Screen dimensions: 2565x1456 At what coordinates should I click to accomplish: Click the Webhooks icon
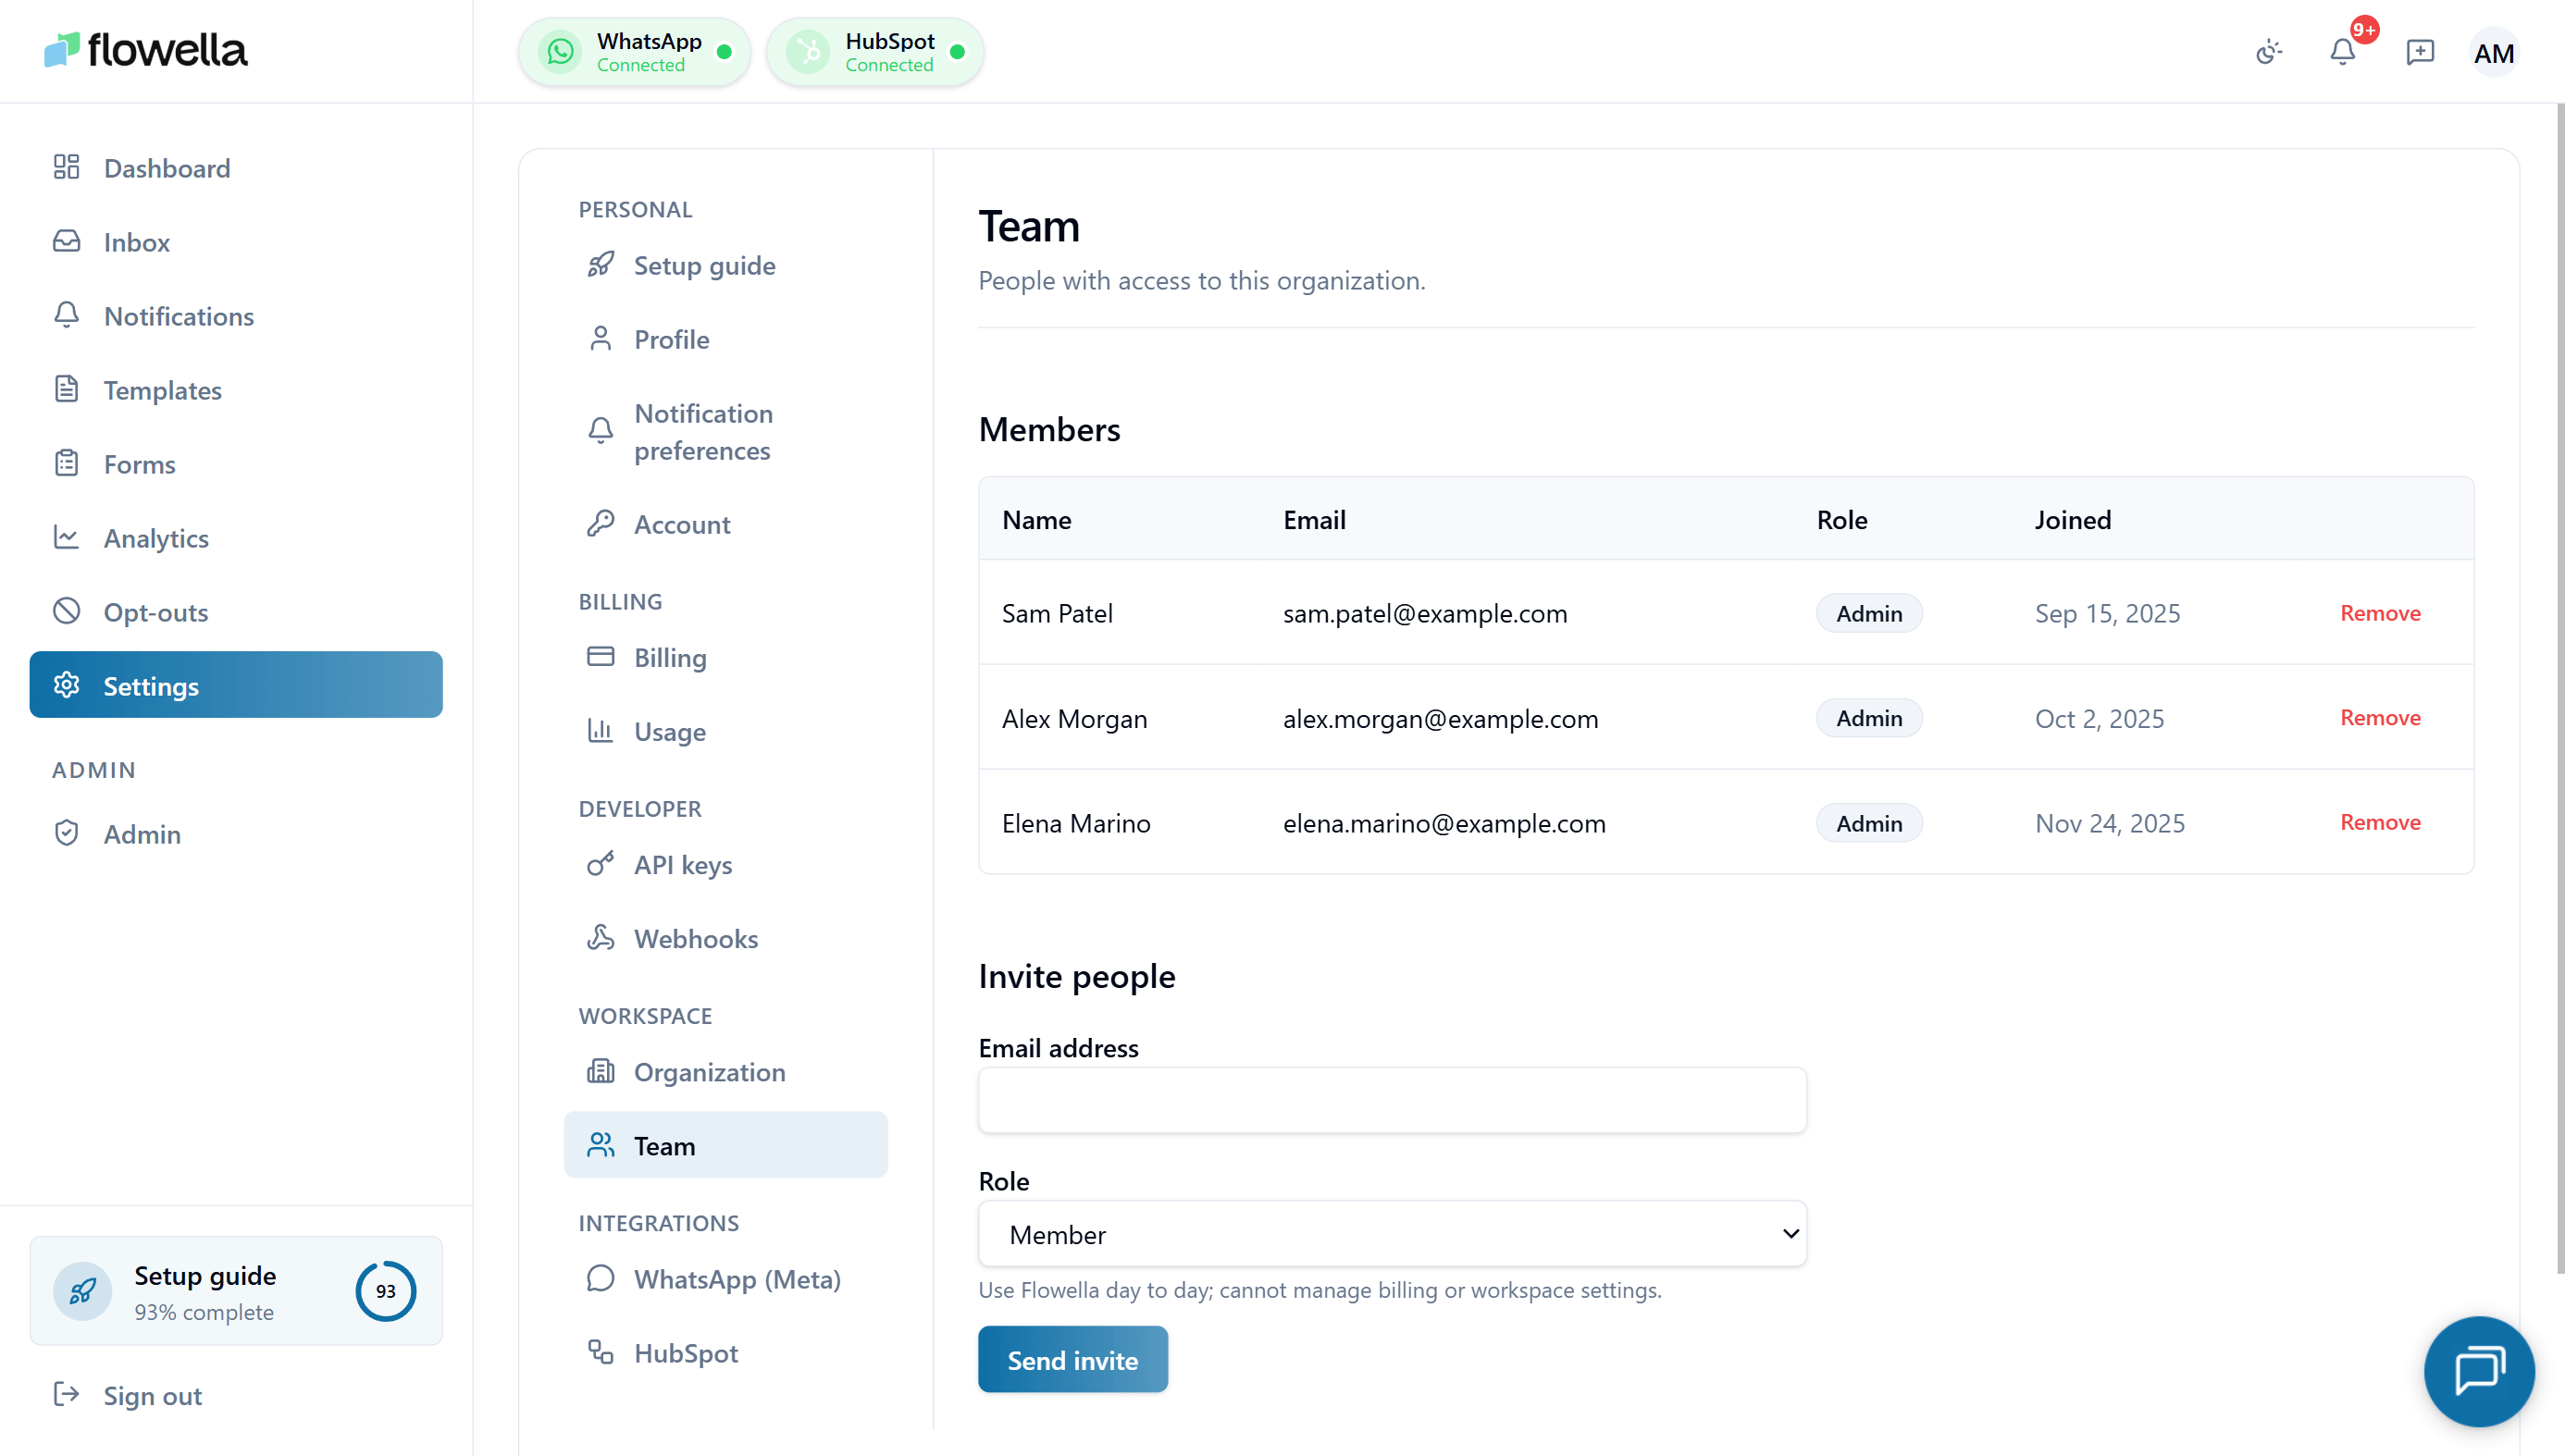tap(600, 937)
